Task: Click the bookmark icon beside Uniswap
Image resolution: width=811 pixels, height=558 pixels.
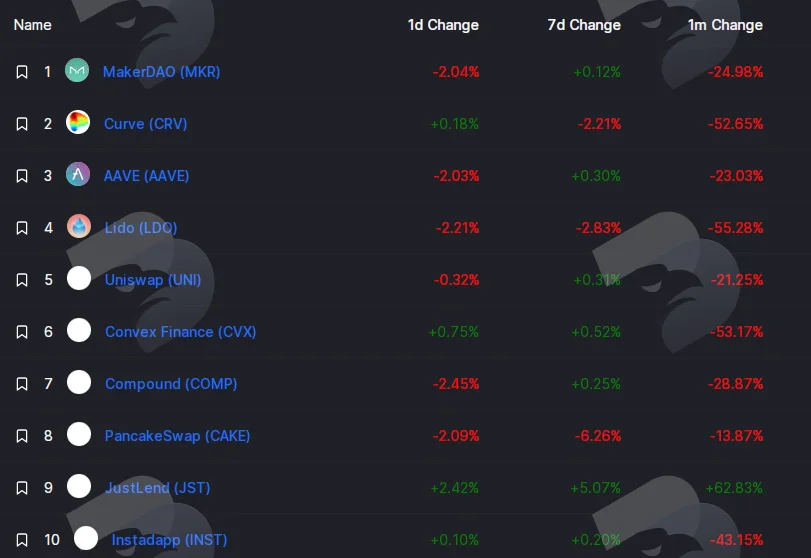Action: tap(22, 280)
